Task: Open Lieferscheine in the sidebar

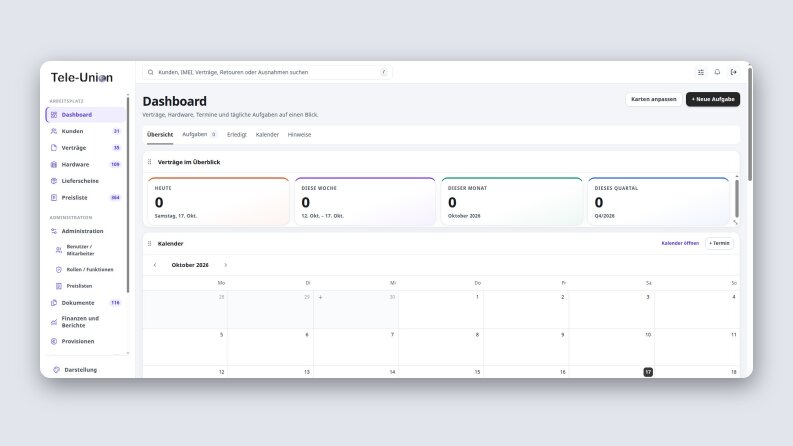Action: point(85,181)
